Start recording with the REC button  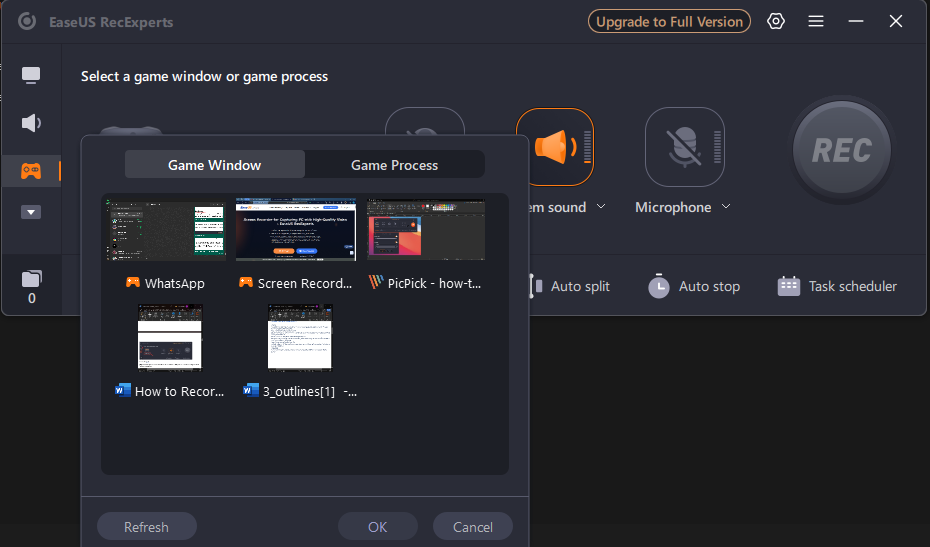pyautogui.click(x=841, y=150)
